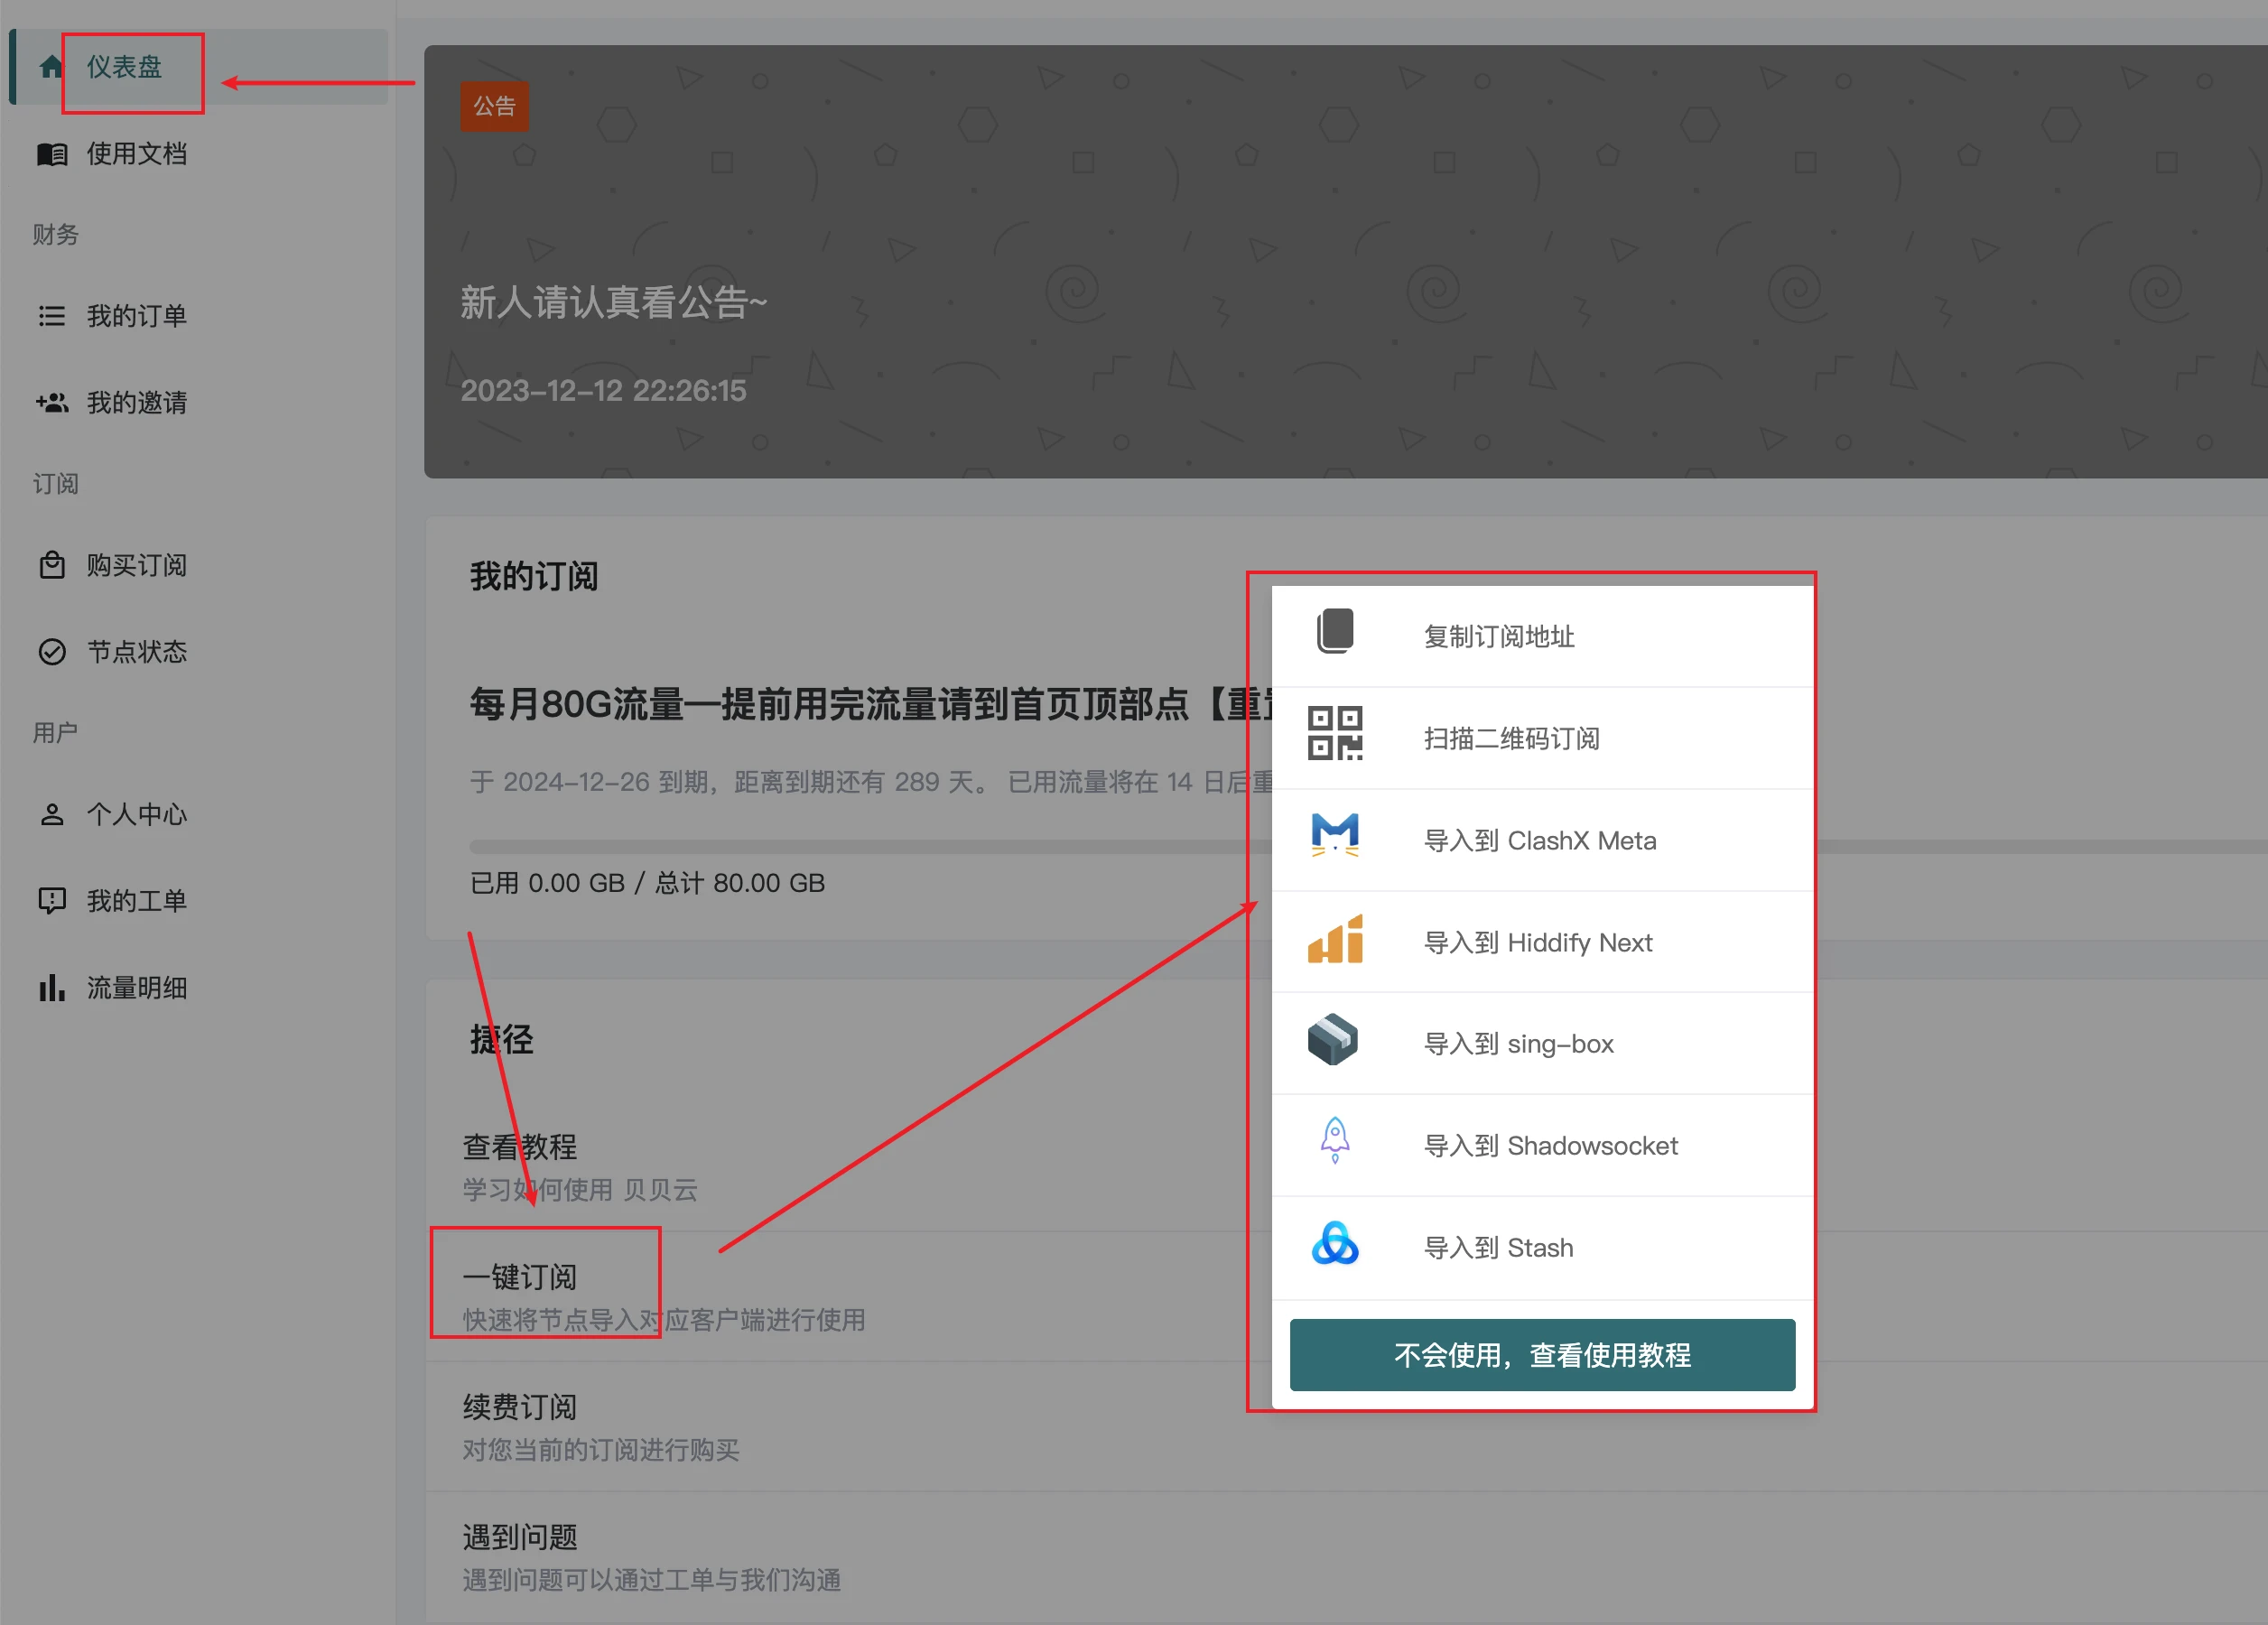Screen dimensions: 2268x1625
Task: Click the 流量明细 bar chart icon
Action: coord(52,988)
